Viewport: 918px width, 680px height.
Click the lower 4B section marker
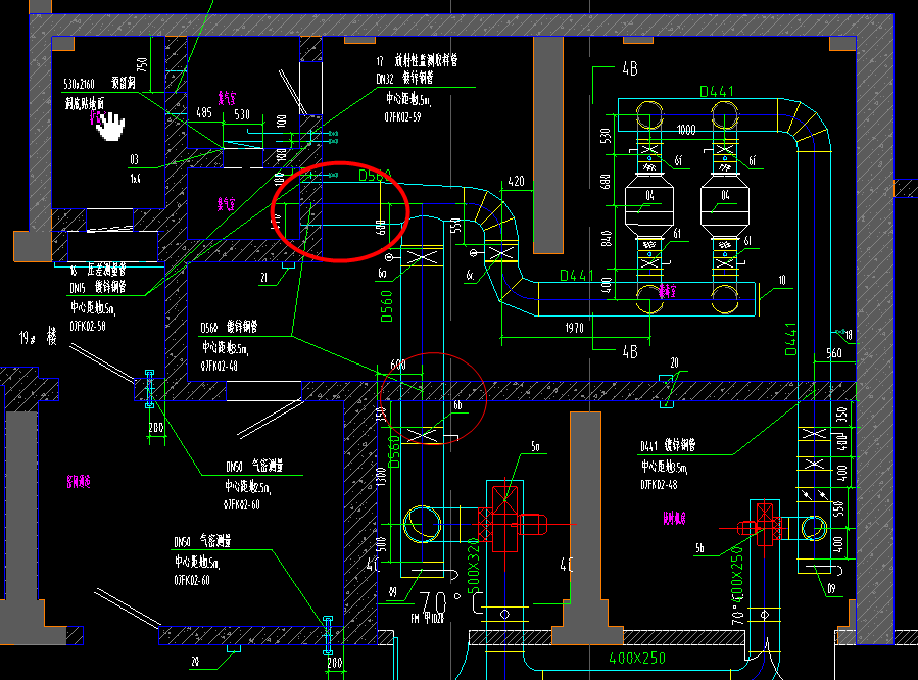pyautogui.click(x=628, y=352)
